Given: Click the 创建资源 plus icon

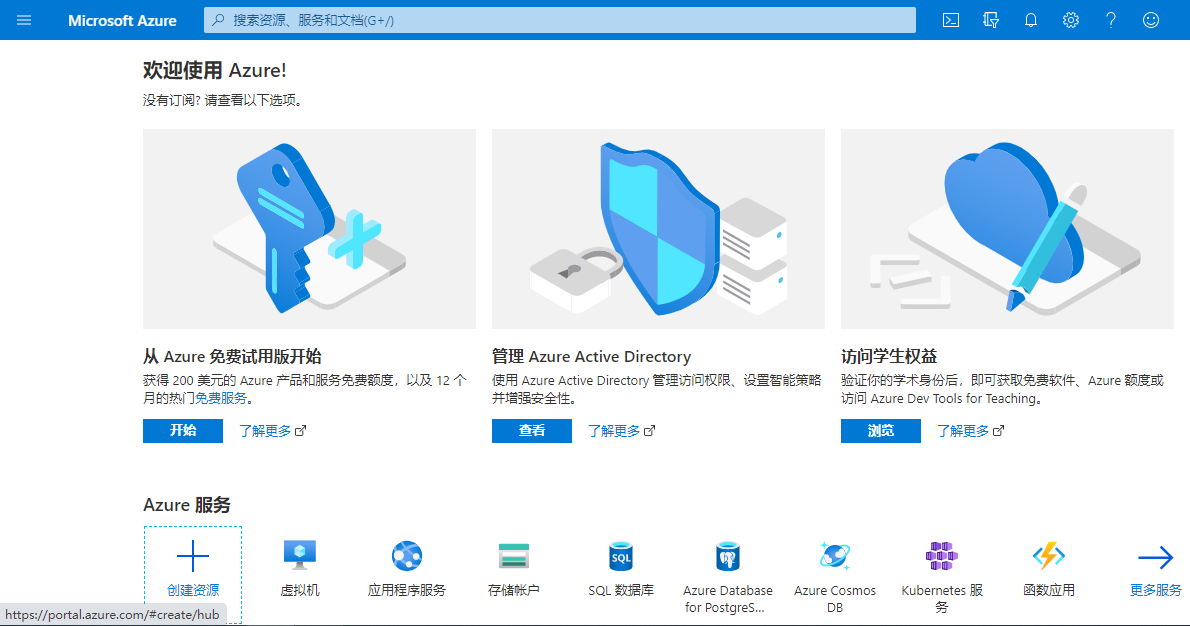Looking at the screenshot, I should [x=193, y=556].
